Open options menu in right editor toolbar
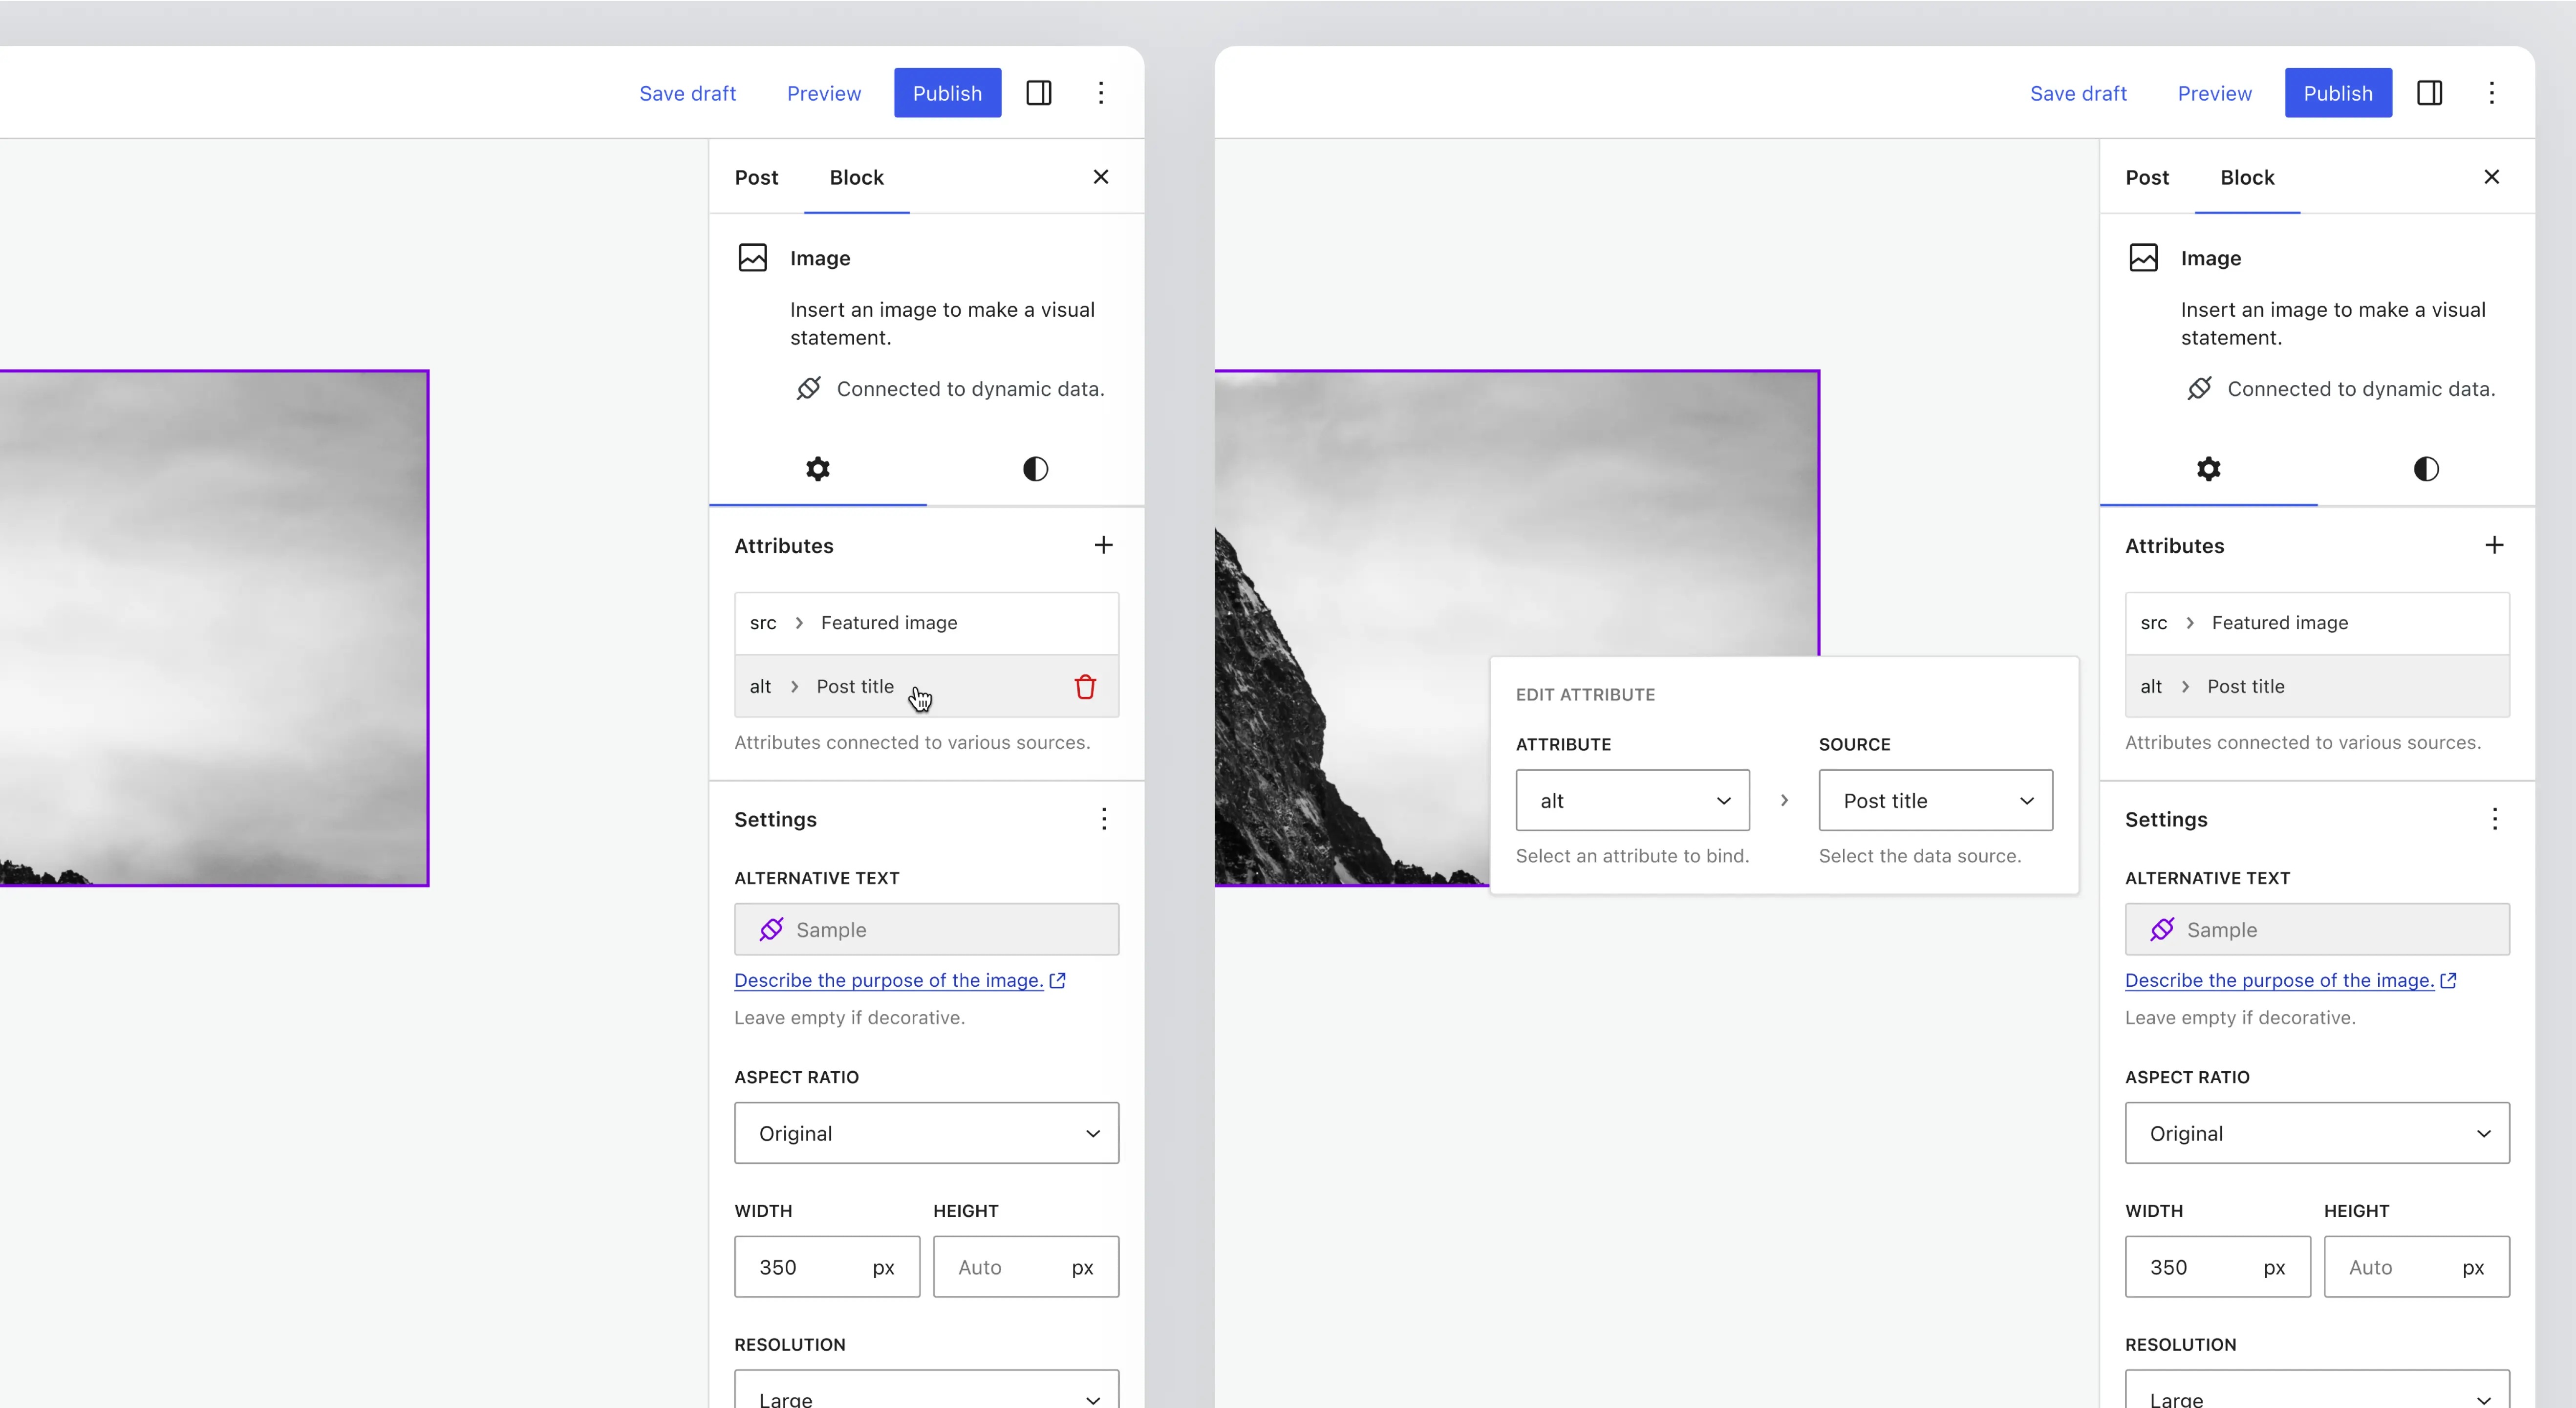The width and height of the screenshot is (2576, 1408). click(2491, 93)
